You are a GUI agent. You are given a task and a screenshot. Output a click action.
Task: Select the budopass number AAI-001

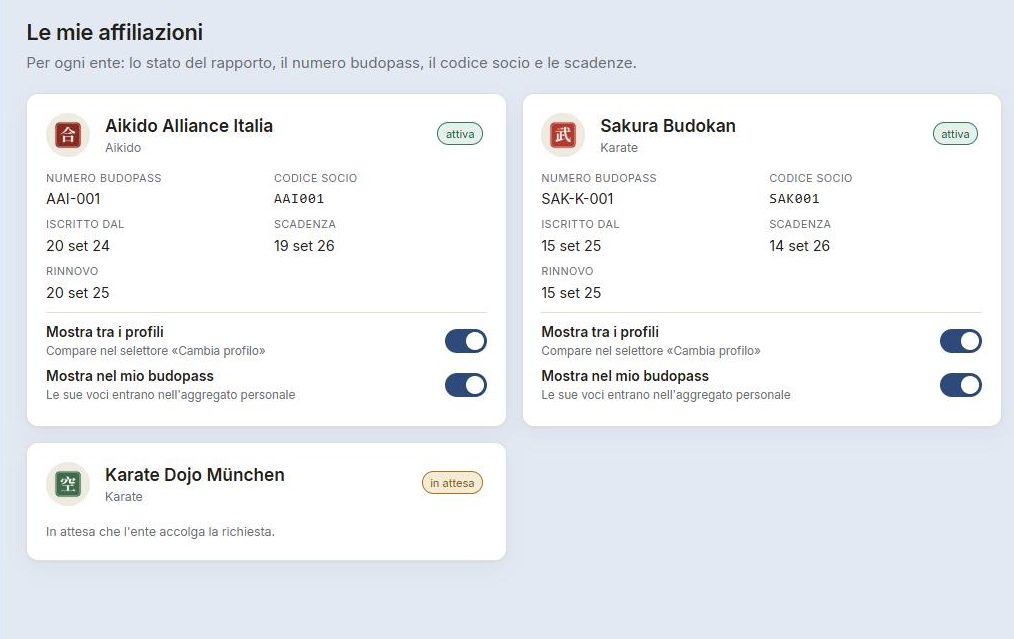[x=73, y=199]
